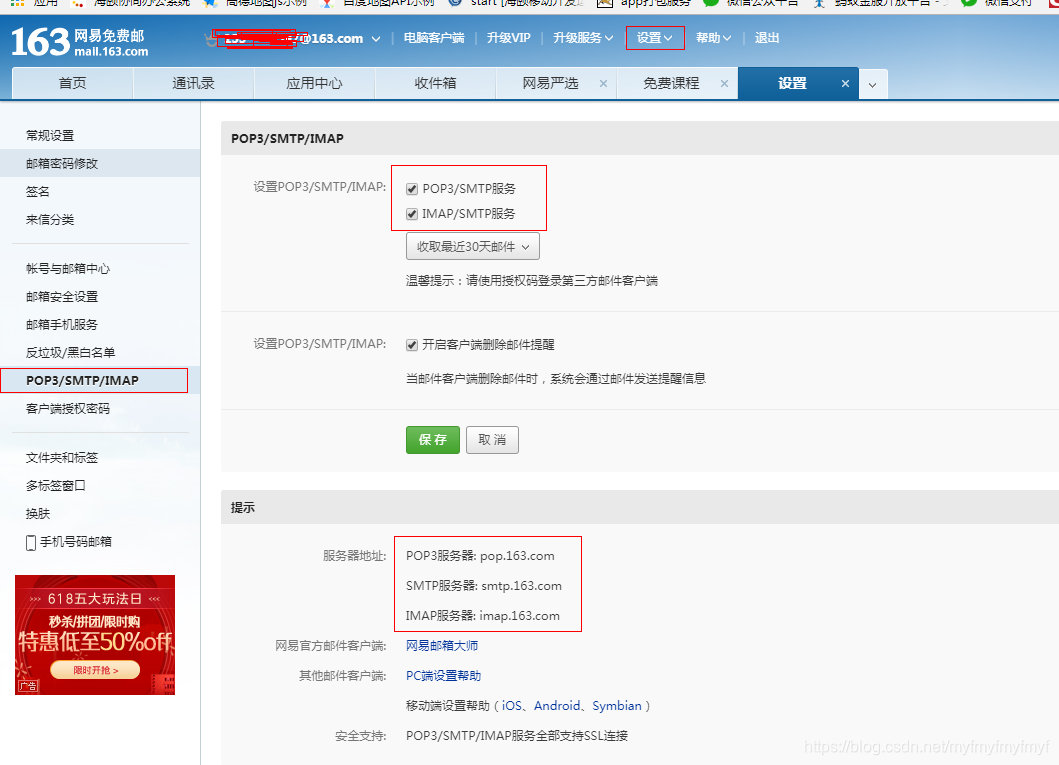This screenshot has height=765, width=1059.
Task: Click the 升级VIP link
Action: coord(509,38)
